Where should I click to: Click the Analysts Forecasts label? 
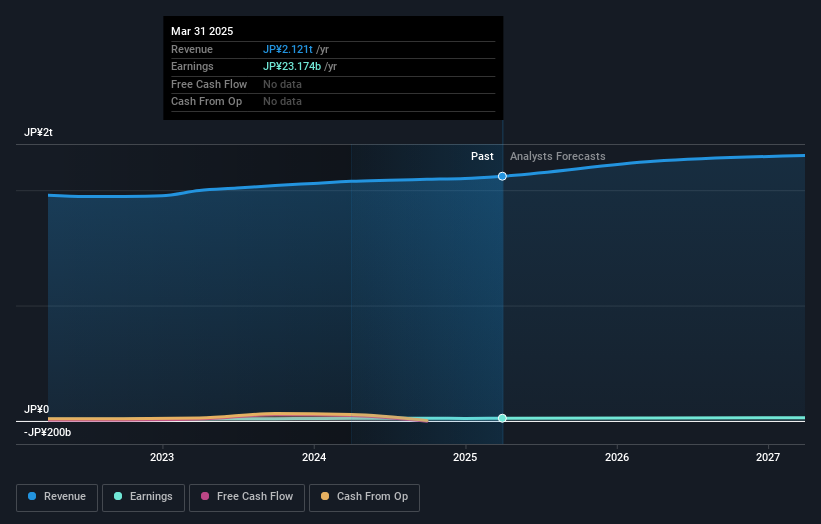coord(558,157)
